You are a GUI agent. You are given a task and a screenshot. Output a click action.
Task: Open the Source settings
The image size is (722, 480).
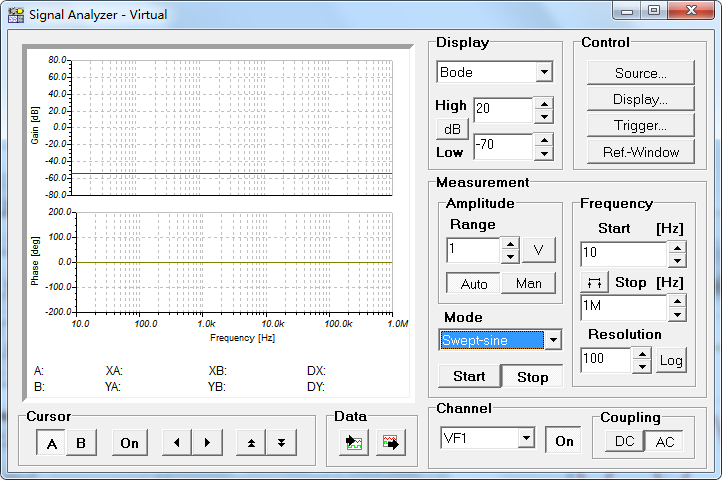(640, 73)
